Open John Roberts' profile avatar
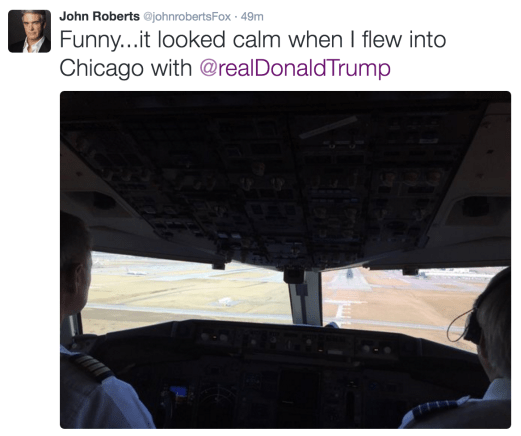This screenshot has width=521, height=436. click(29, 31)
